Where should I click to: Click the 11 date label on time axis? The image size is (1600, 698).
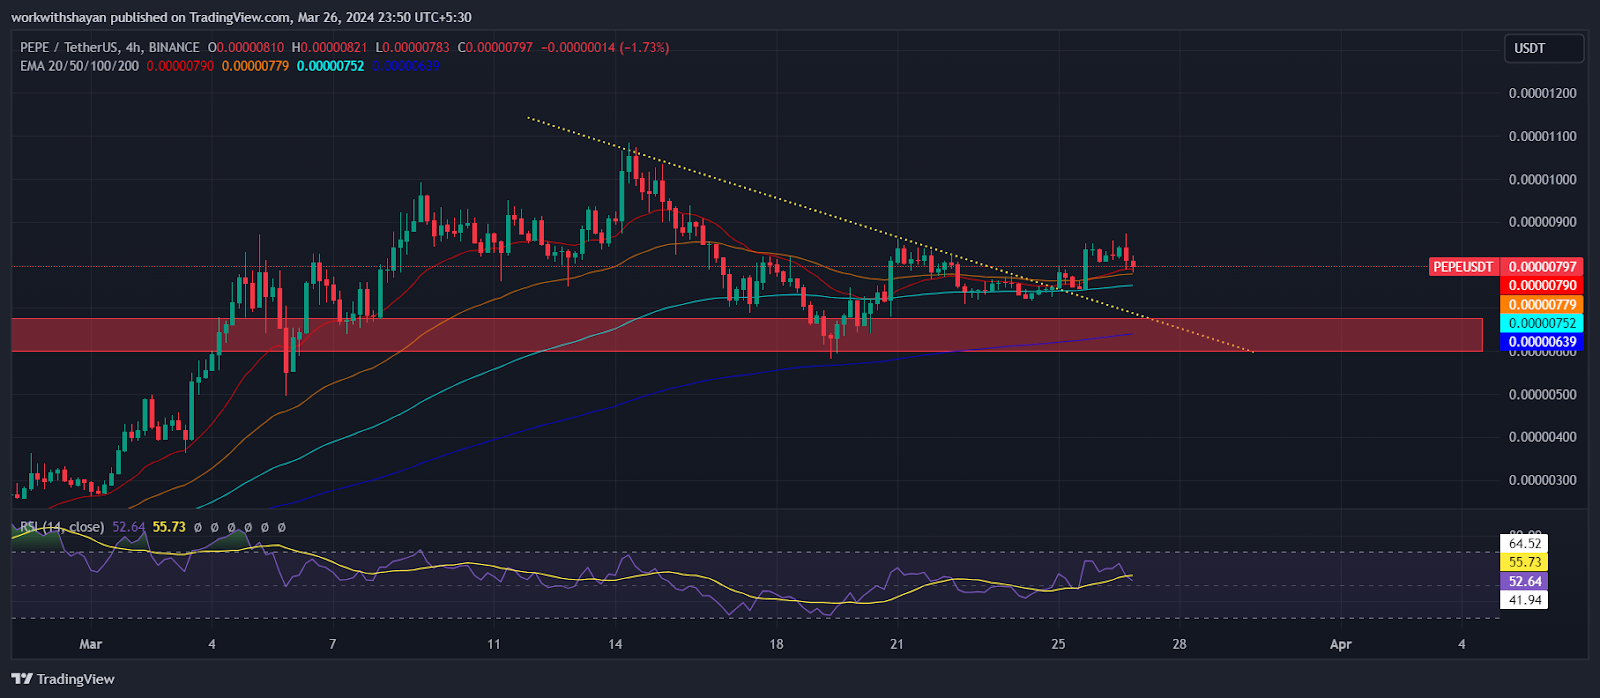coord(493,644)
